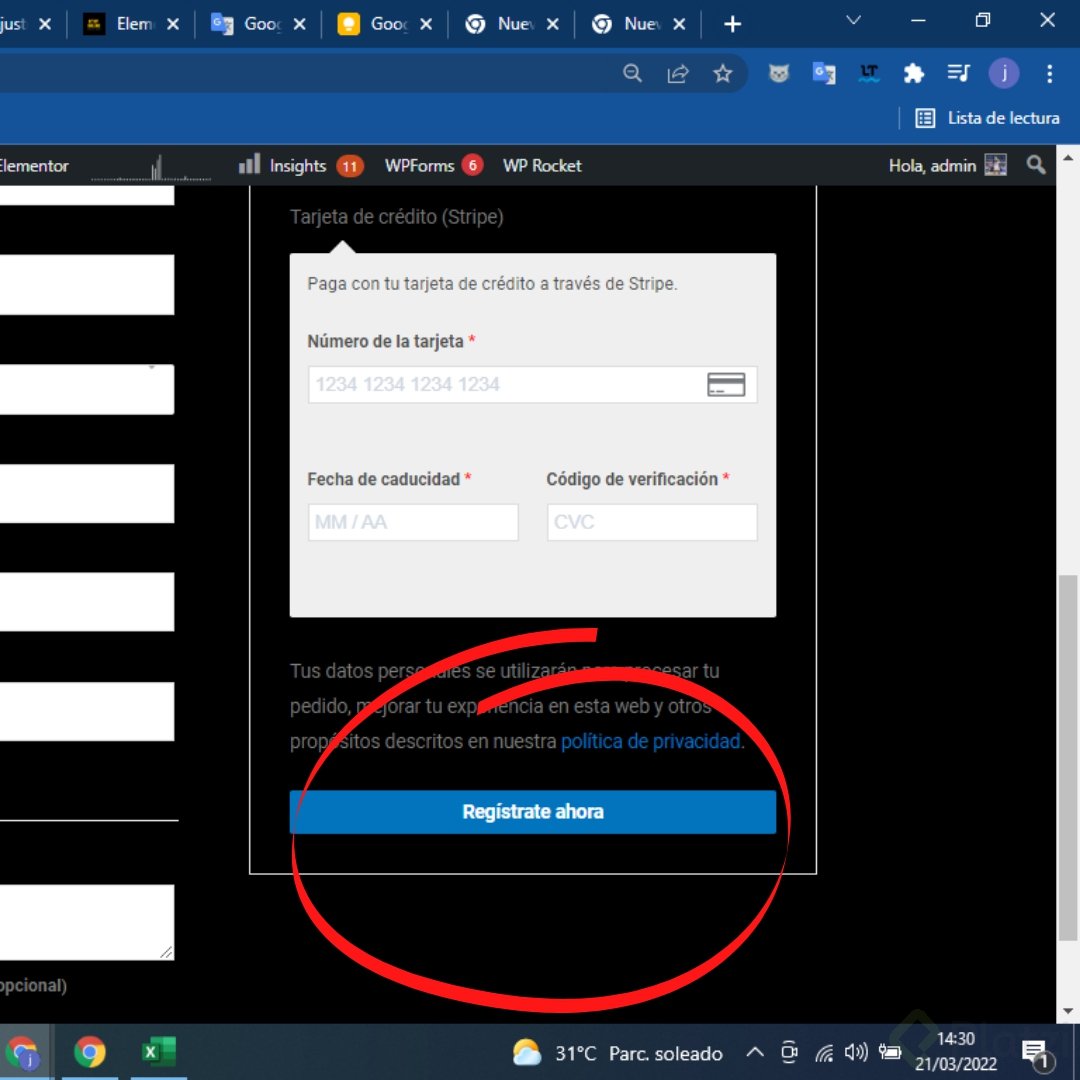Click the clock showing 14:30

[x=955, y=1039]
